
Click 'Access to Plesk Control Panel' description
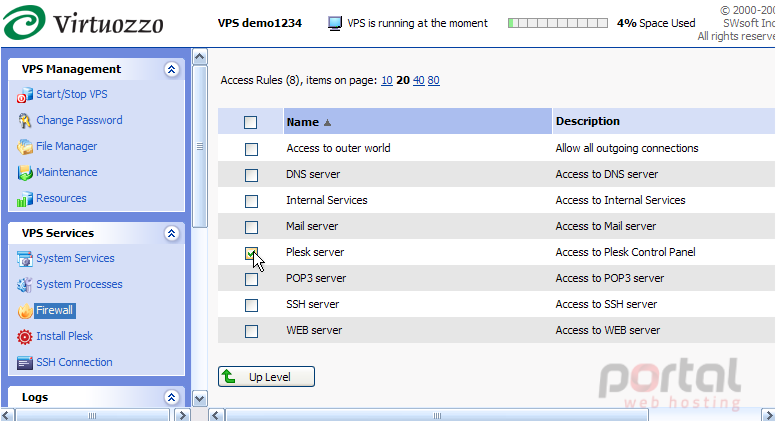pyautogui.click(x=625, y=252)
